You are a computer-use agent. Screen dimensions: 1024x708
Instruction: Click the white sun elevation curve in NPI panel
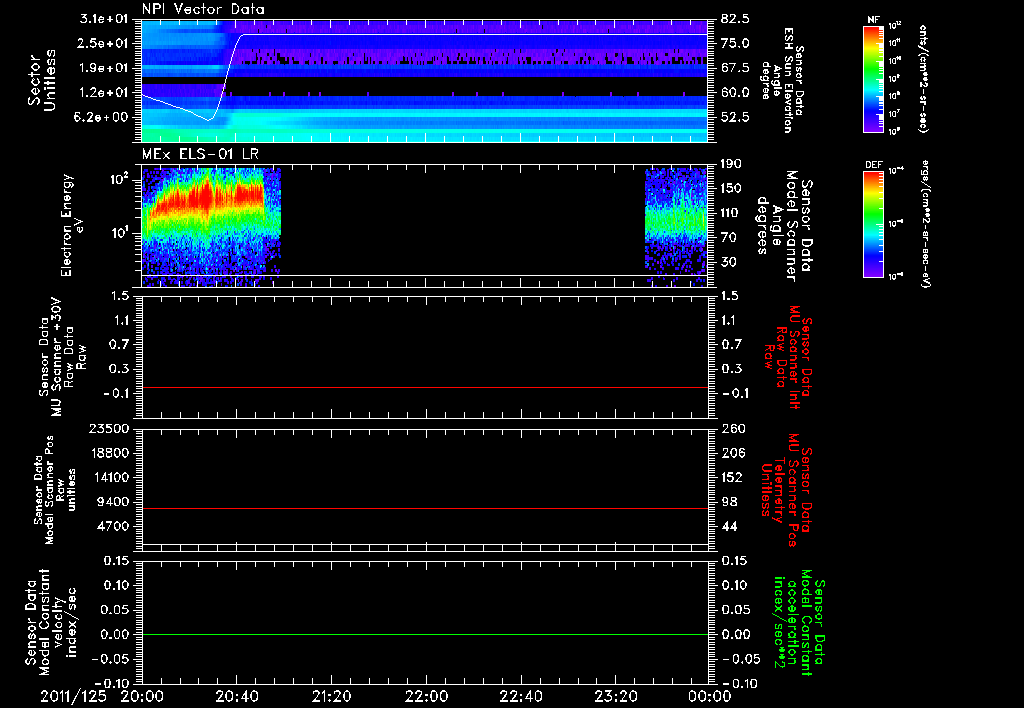(424, 34)
